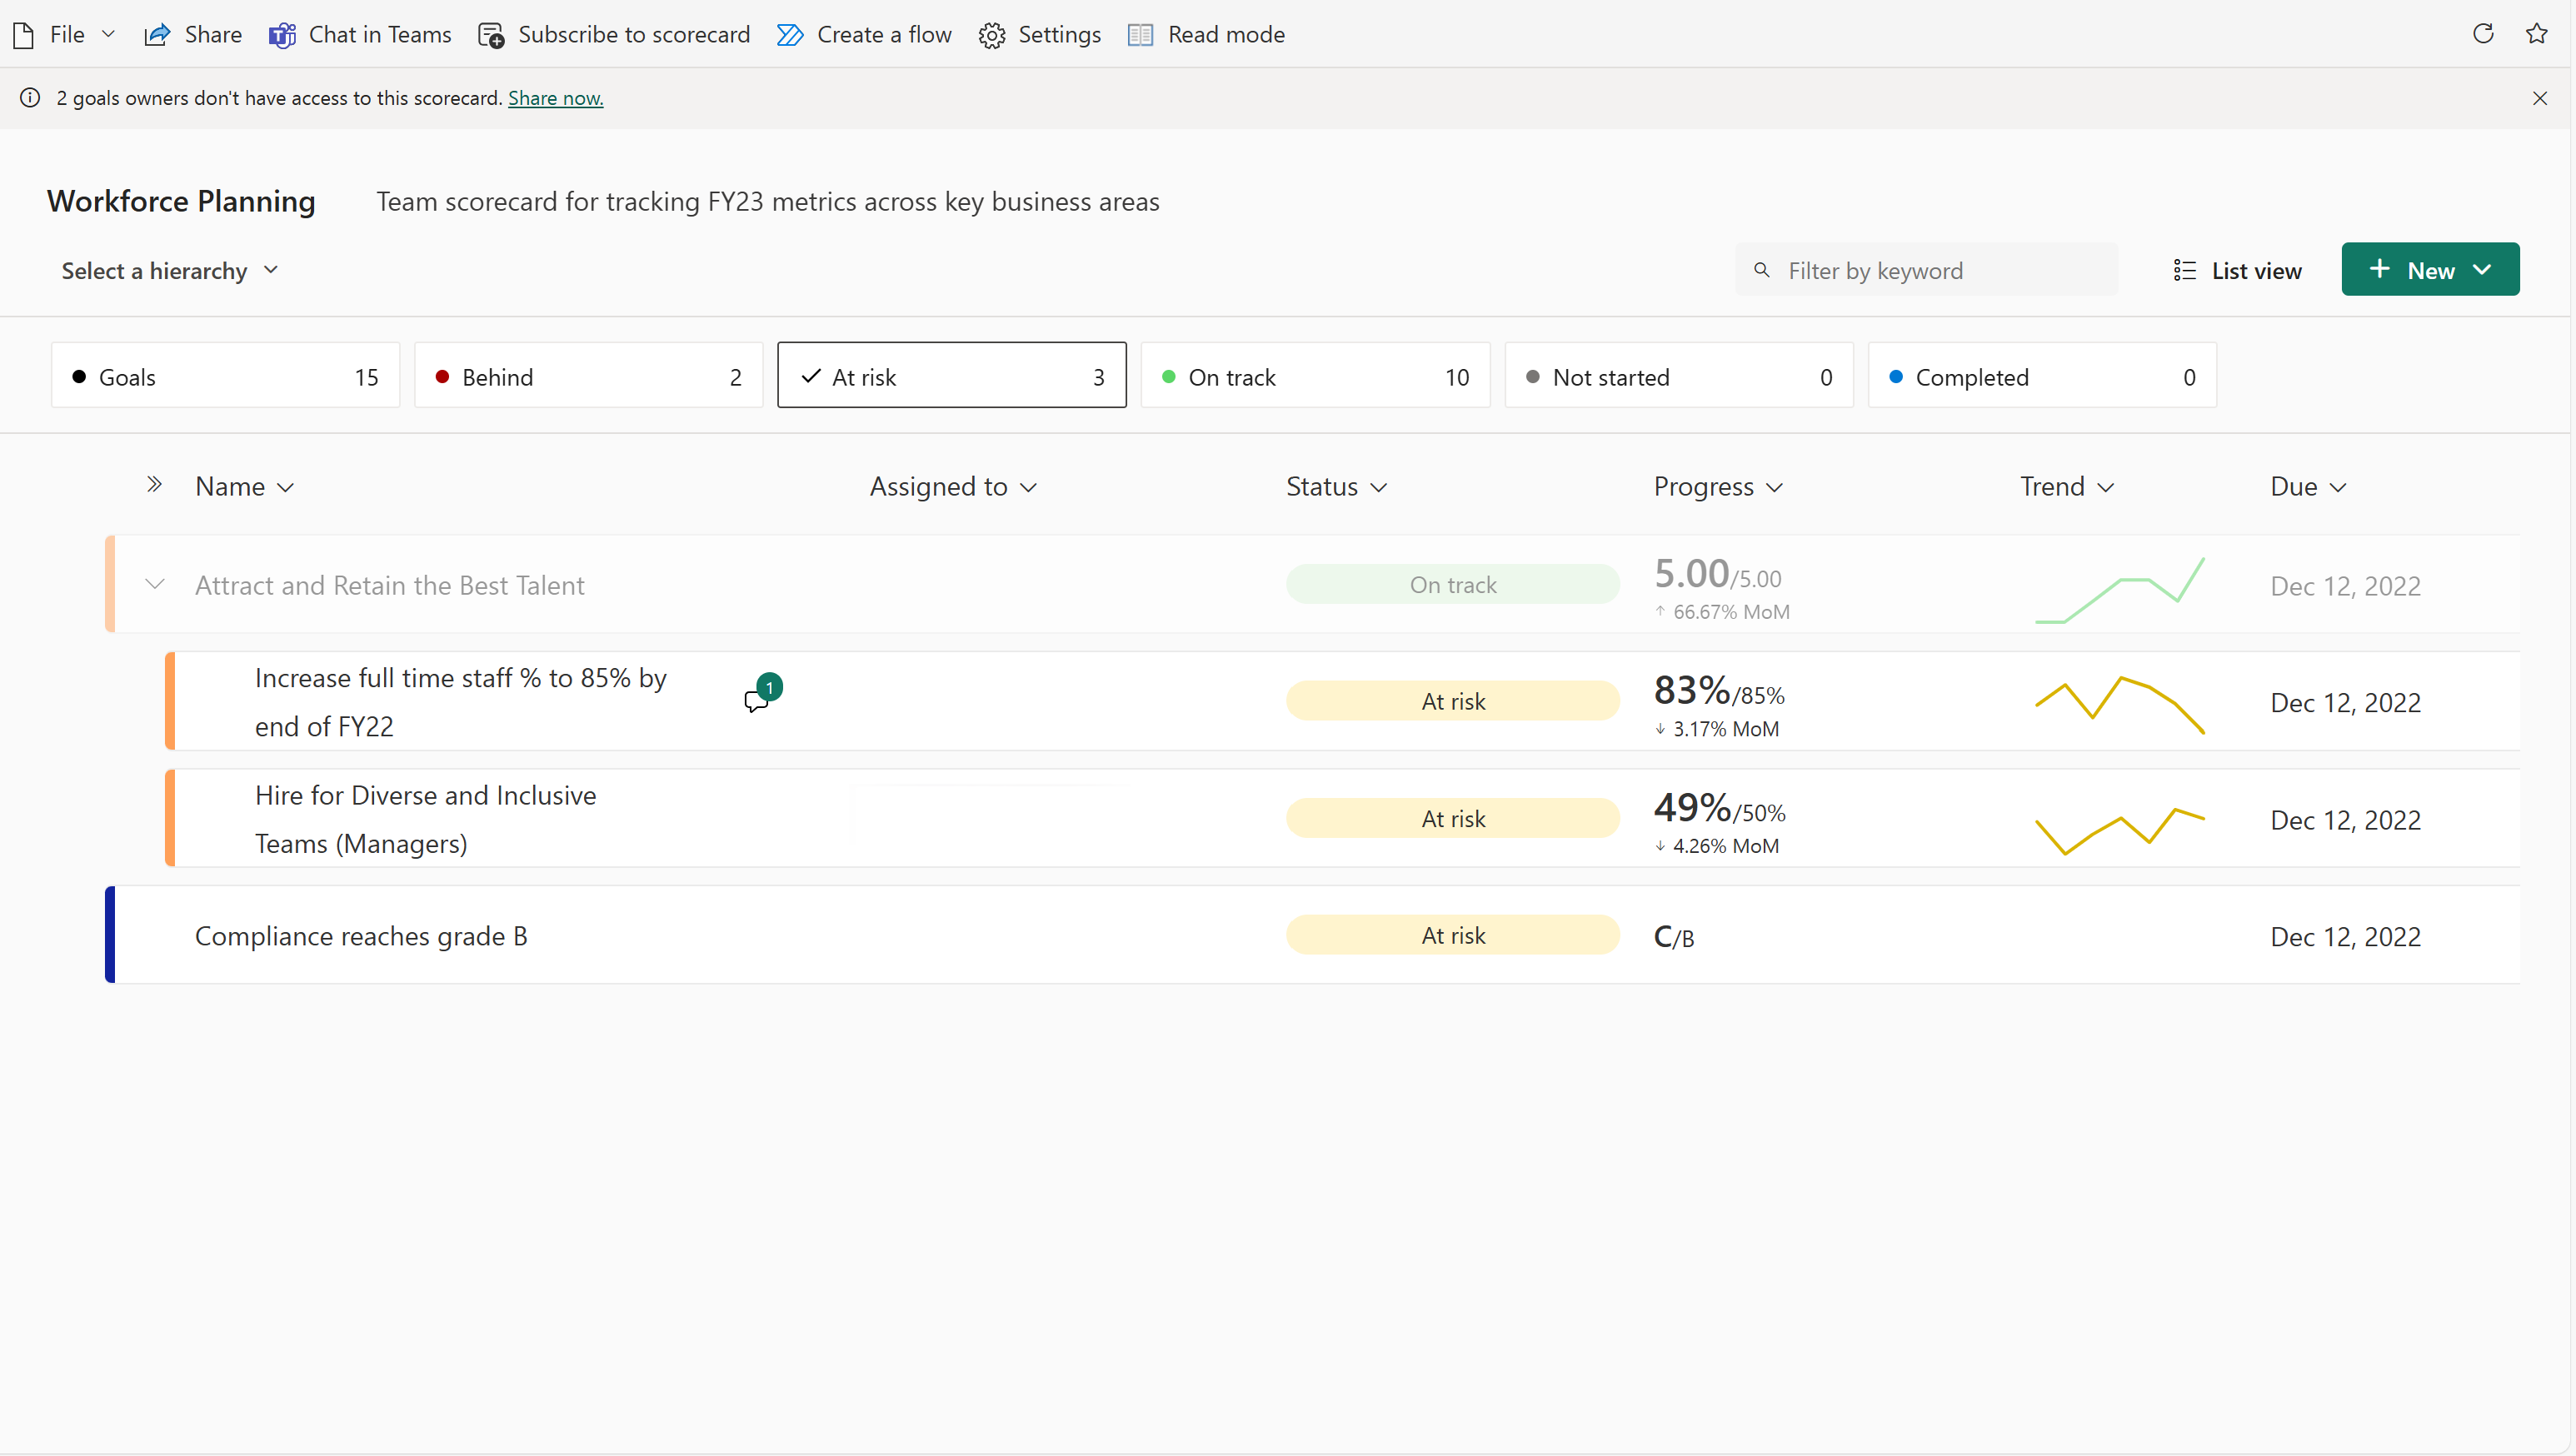Select the At risk filter tab

point(952,373)
